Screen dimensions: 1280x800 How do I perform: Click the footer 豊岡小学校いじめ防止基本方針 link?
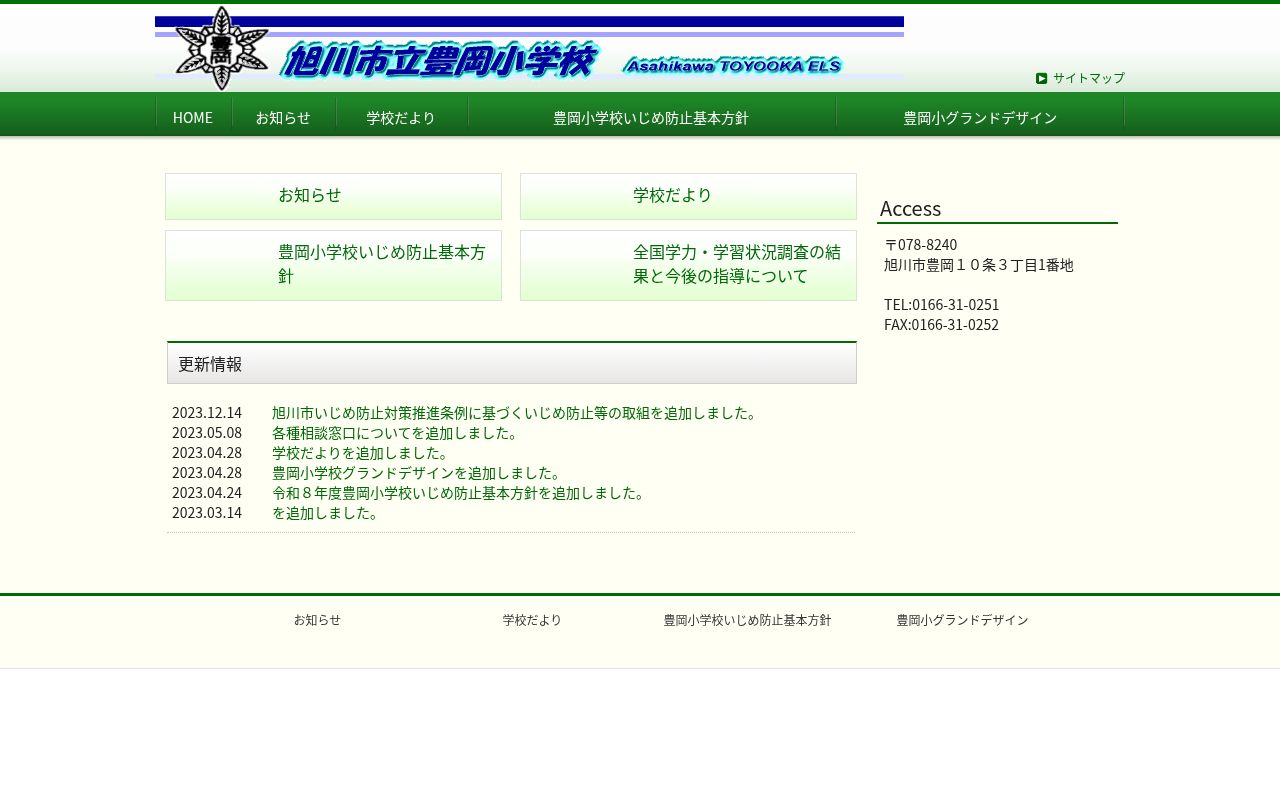[747, 620]
